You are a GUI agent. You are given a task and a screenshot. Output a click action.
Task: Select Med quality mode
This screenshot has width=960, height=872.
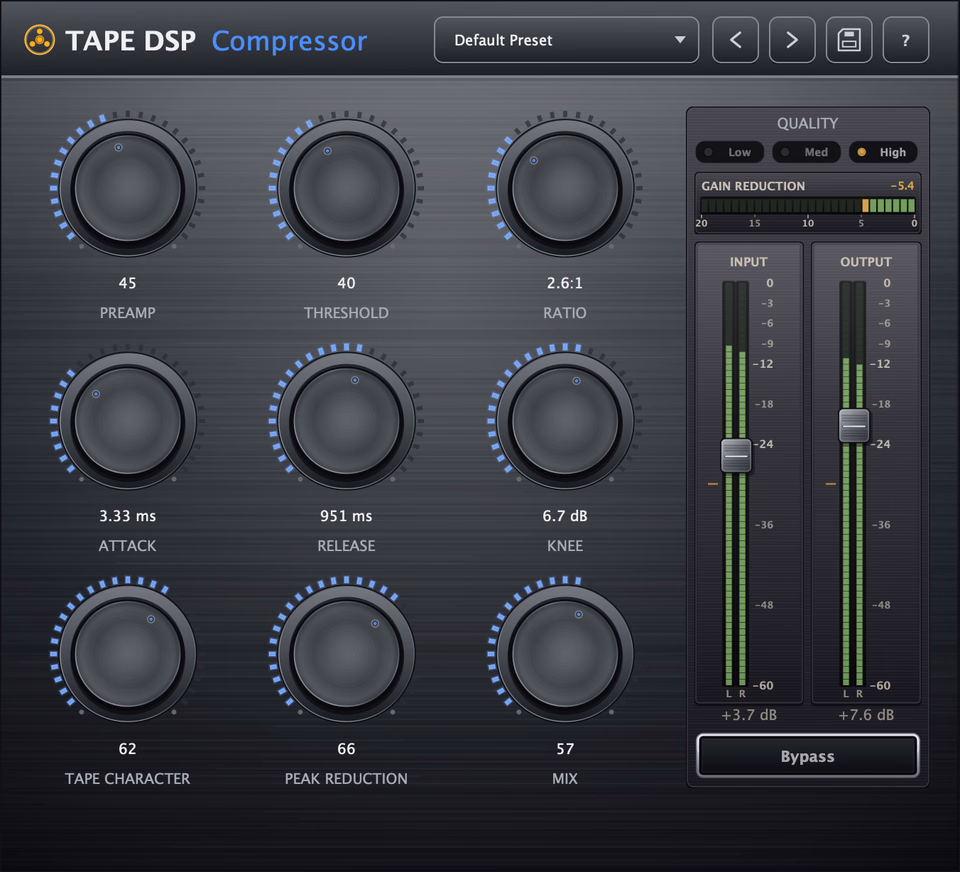tap(806, 152)
